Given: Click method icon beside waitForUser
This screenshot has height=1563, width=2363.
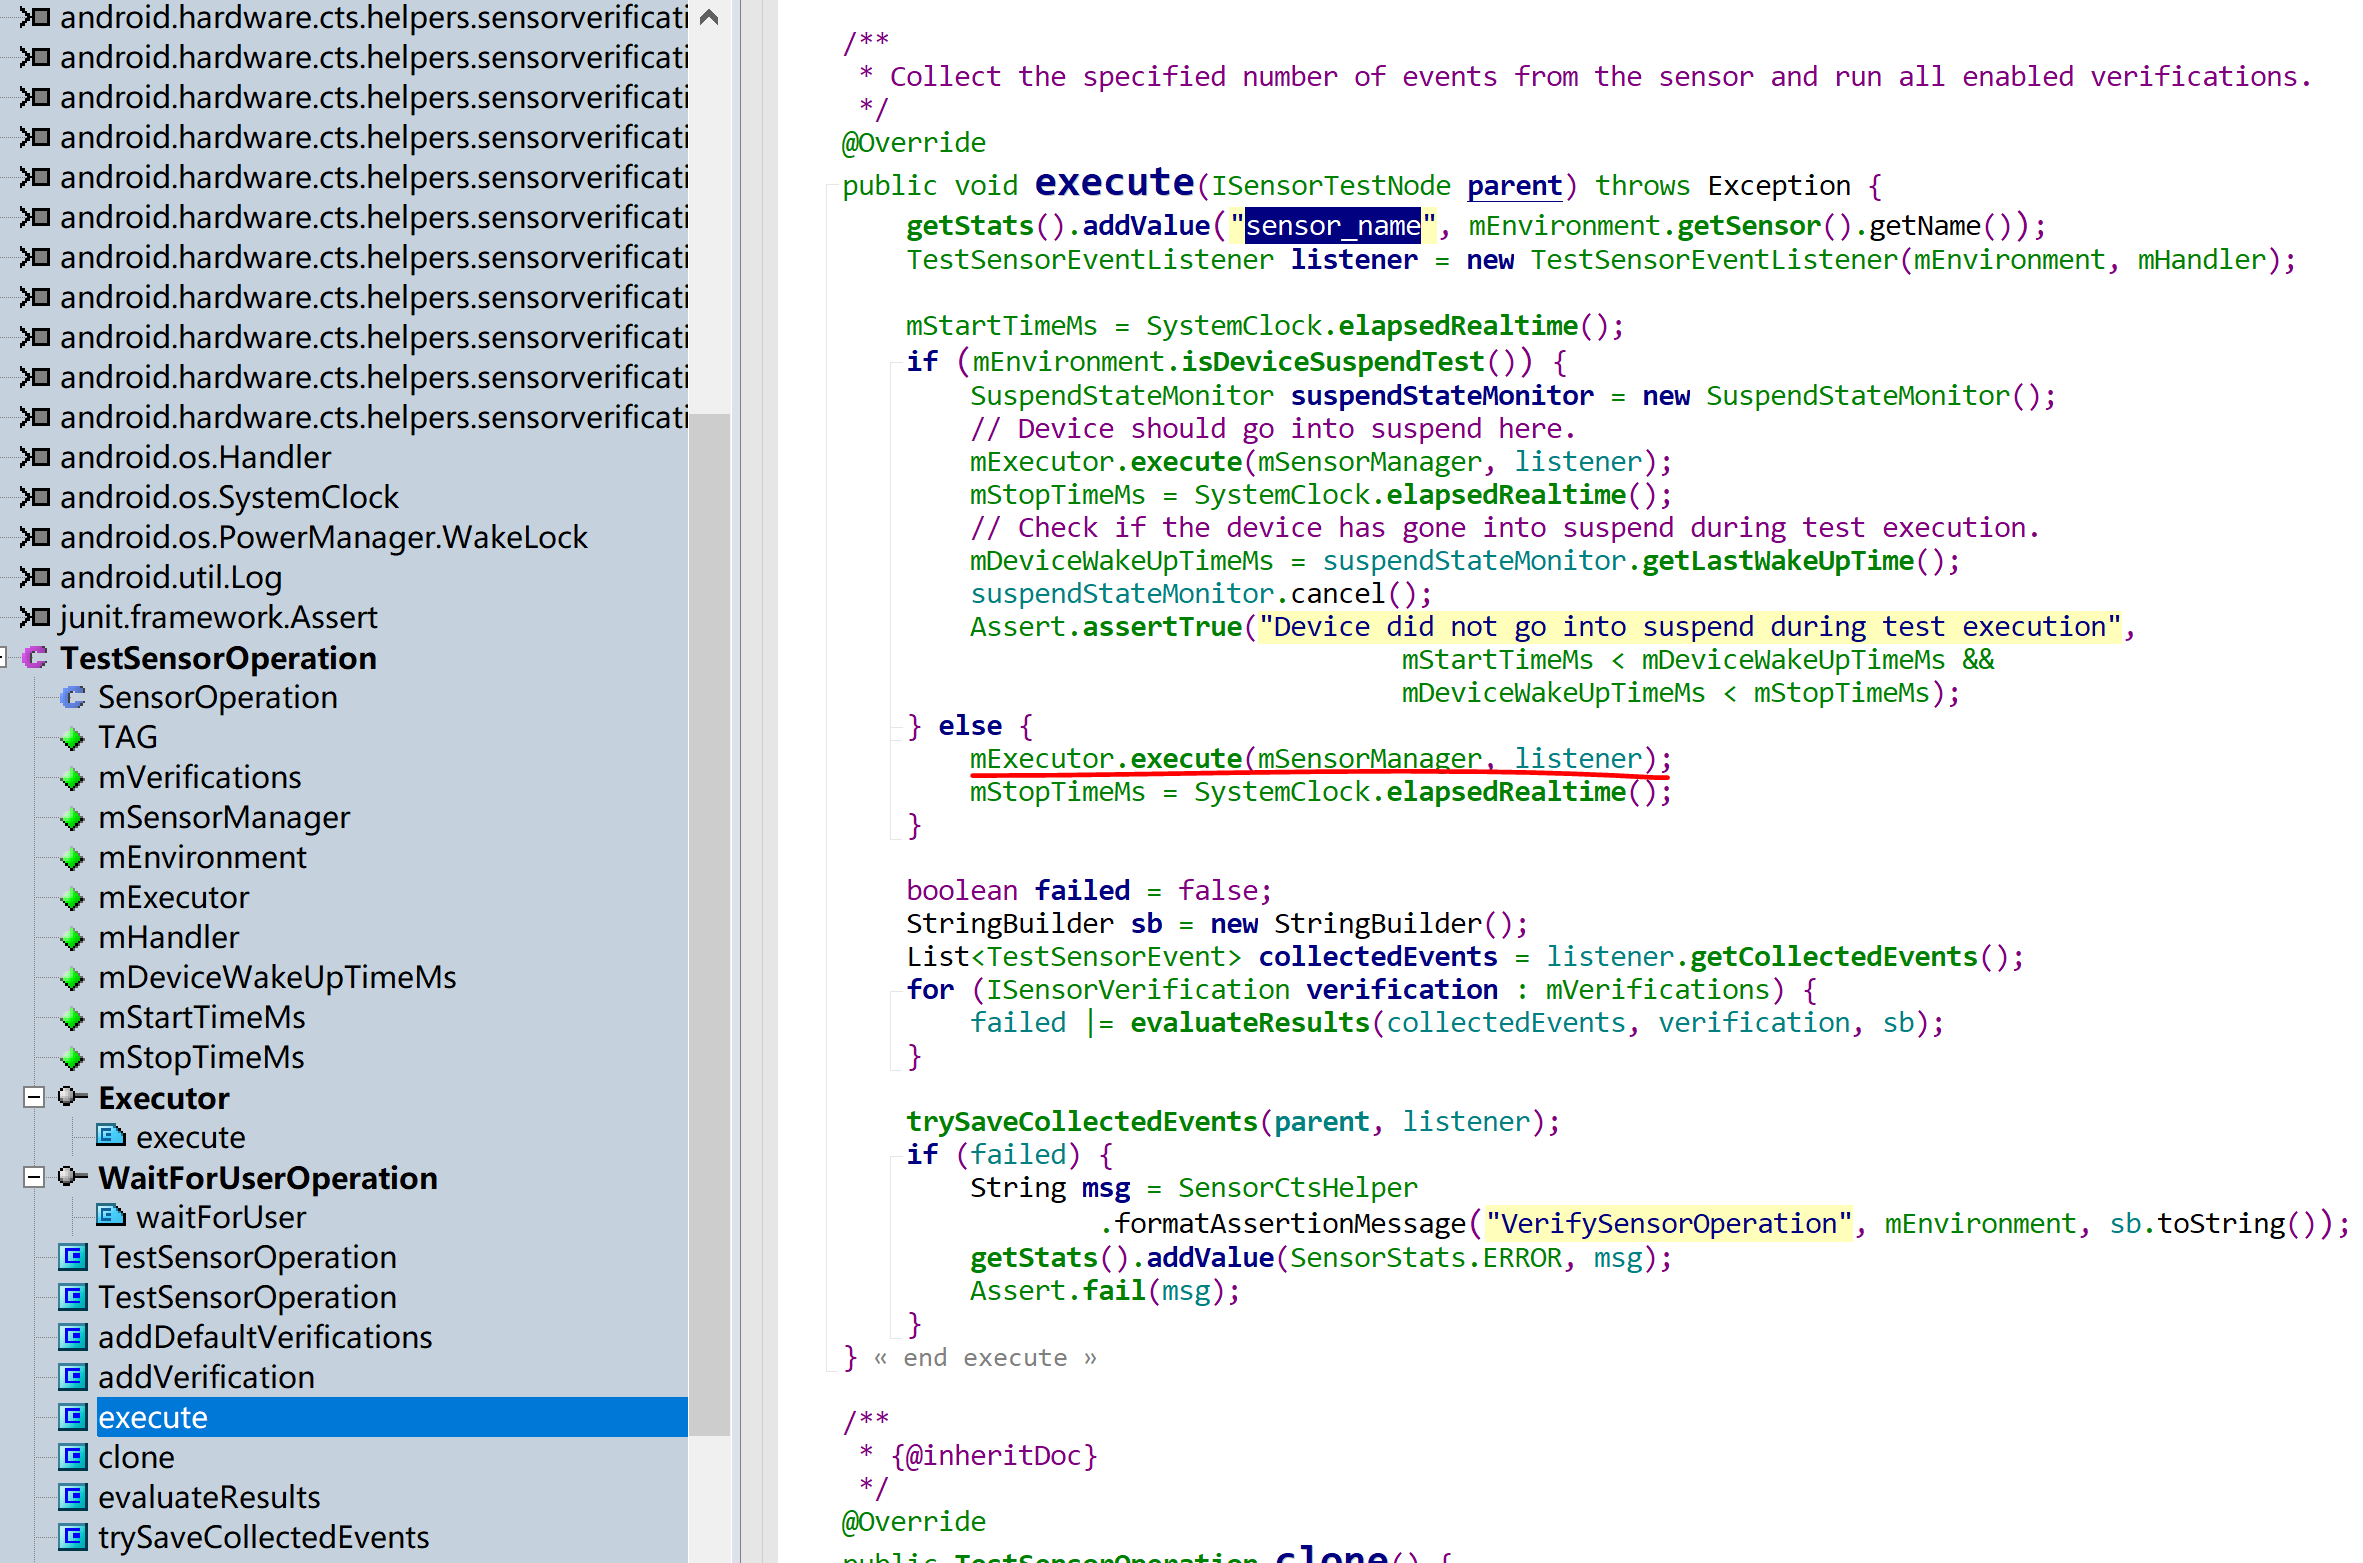Looking at the screenshot, I should (x=111, y=1216).
